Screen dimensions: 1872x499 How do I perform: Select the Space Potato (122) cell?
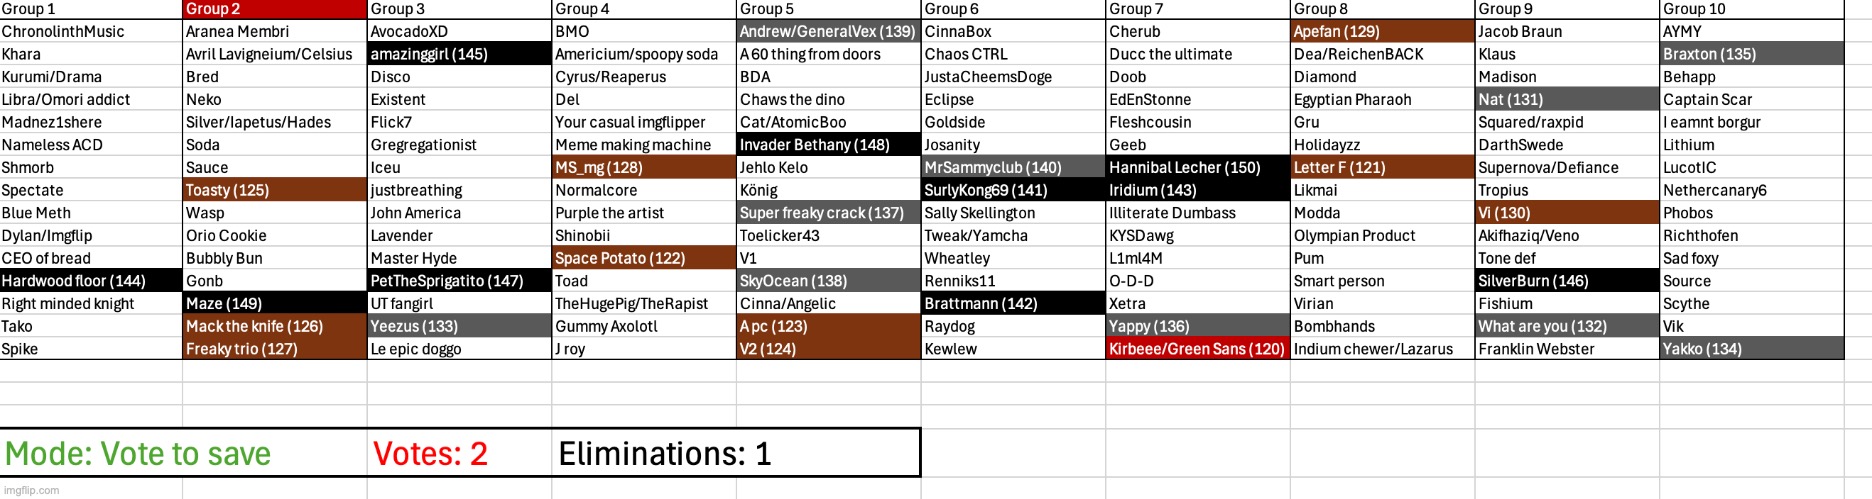(643, 258)
